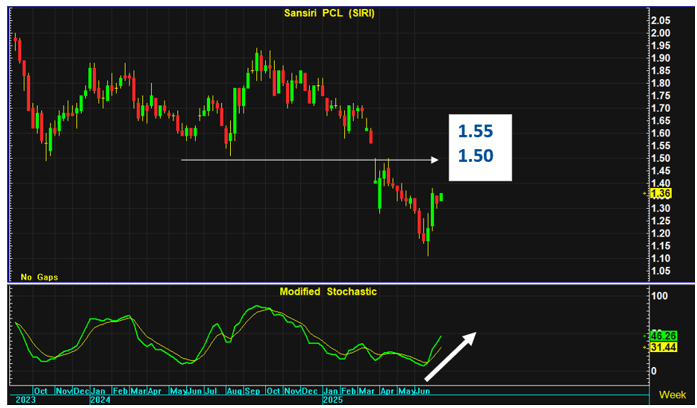Click the 1.20 price axis label

[661, 233]
